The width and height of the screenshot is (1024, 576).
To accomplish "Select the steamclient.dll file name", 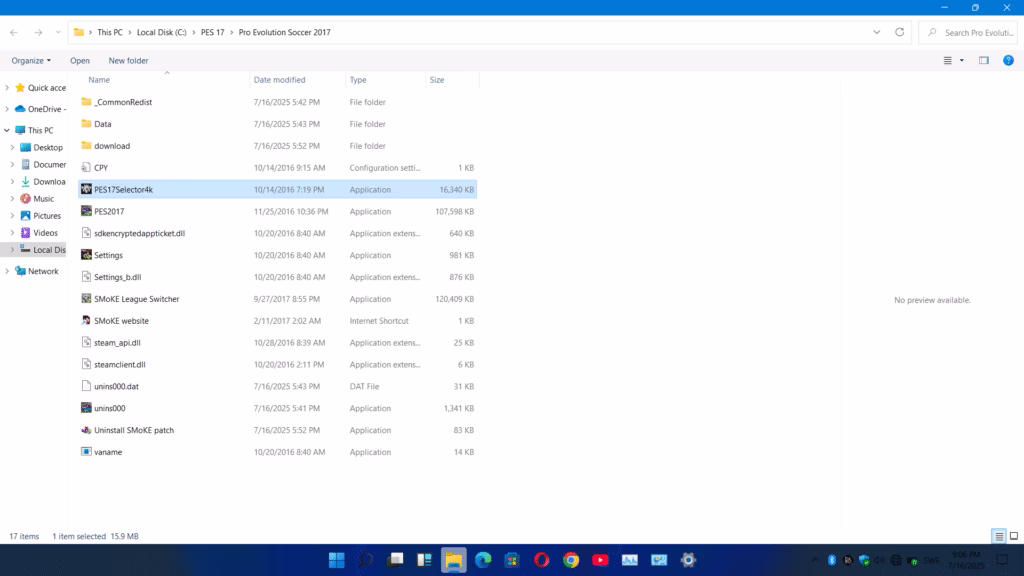I will coord(120,364).
